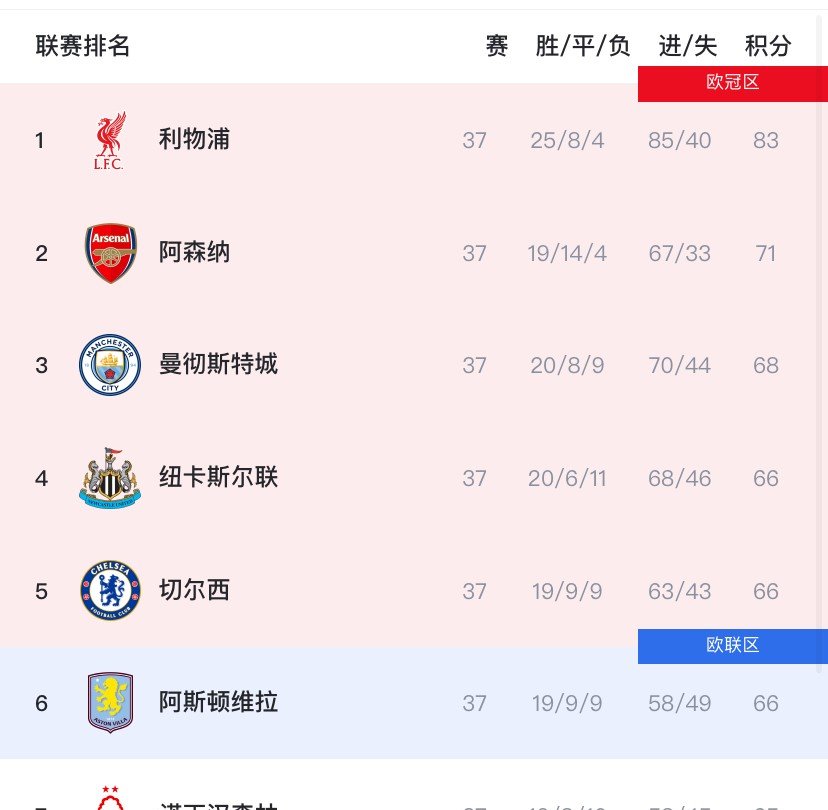828x810 pixels.
Task: Sort table by 积分 column header
Action: 768,45
